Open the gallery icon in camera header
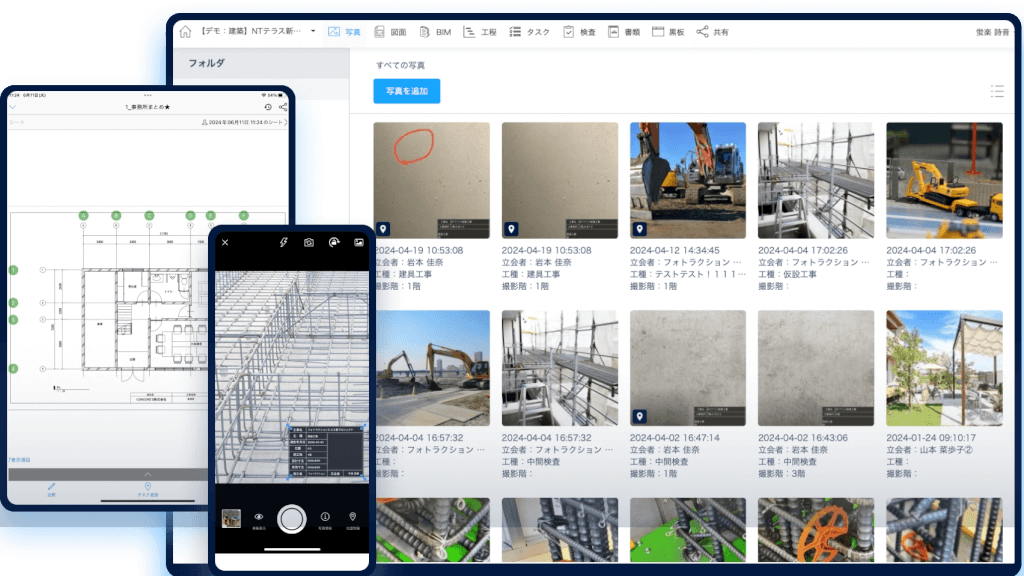Screen dimensions: 1024x576 tap(358, 242)
